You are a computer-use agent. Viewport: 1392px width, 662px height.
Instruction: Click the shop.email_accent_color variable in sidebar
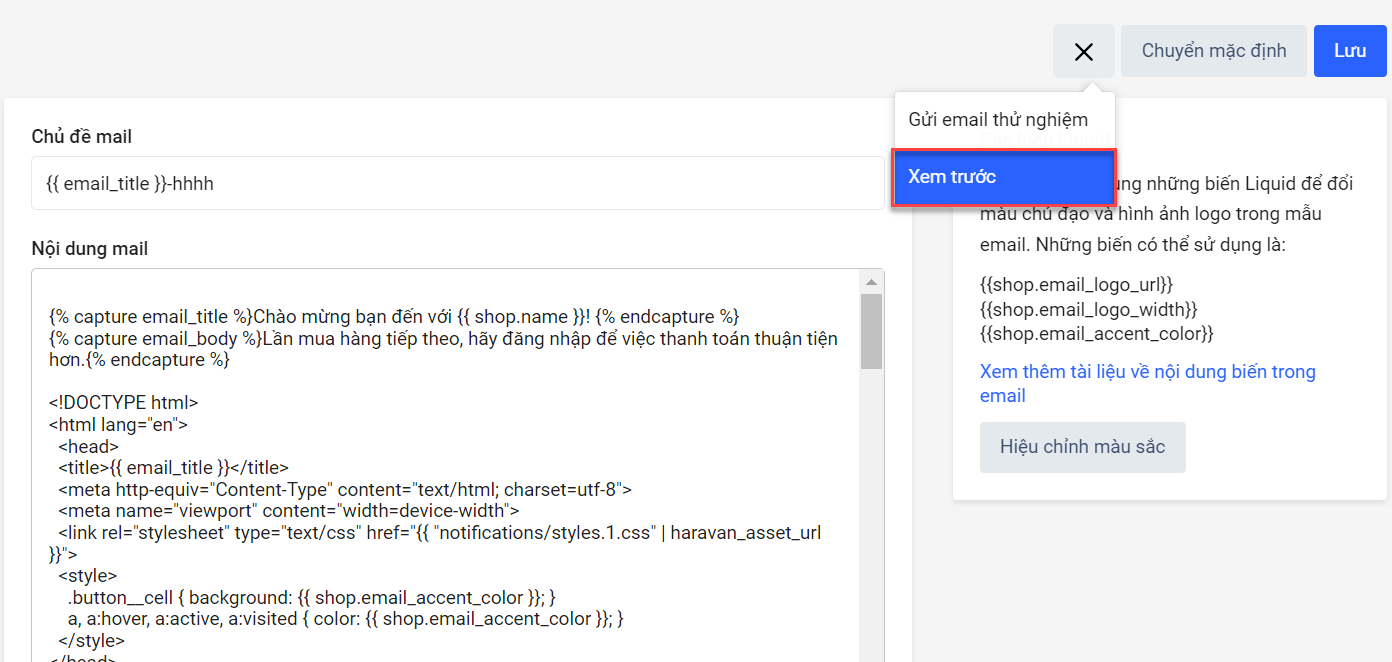[1096, 333]
